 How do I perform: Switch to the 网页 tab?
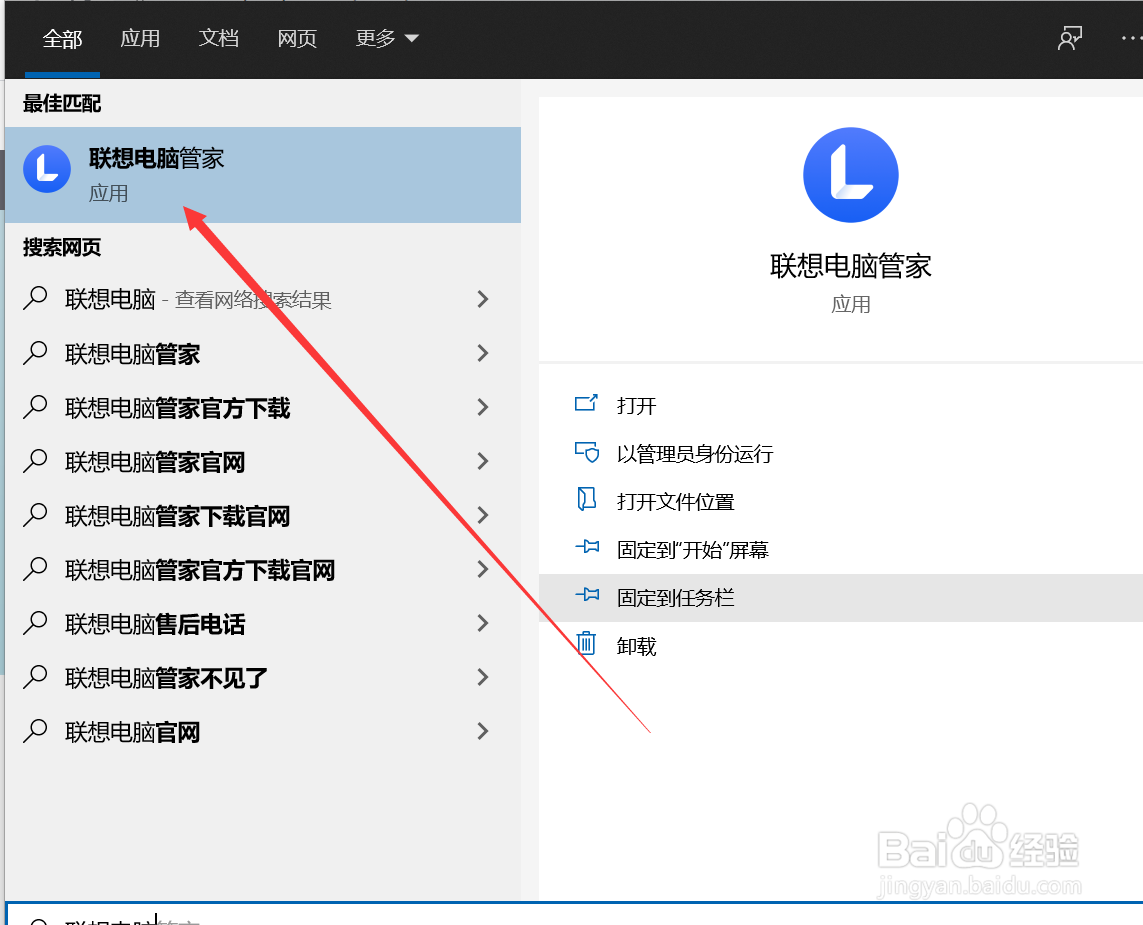coord(297,39)
